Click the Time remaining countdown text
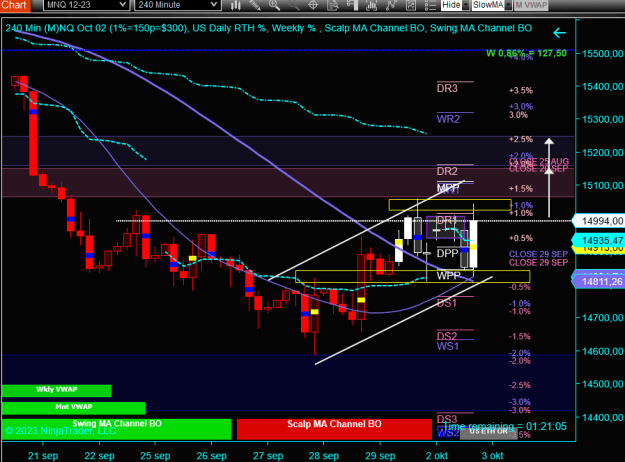The image size is (625, 462). (x=505, y=426)
